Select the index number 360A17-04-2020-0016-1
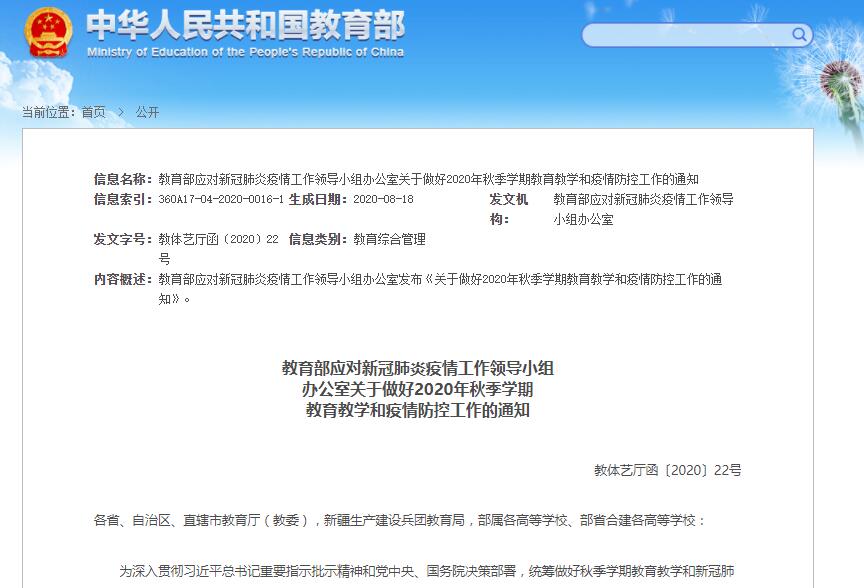Image resolution: width=864 pixels, height=588 pixels. click(221, 199)
